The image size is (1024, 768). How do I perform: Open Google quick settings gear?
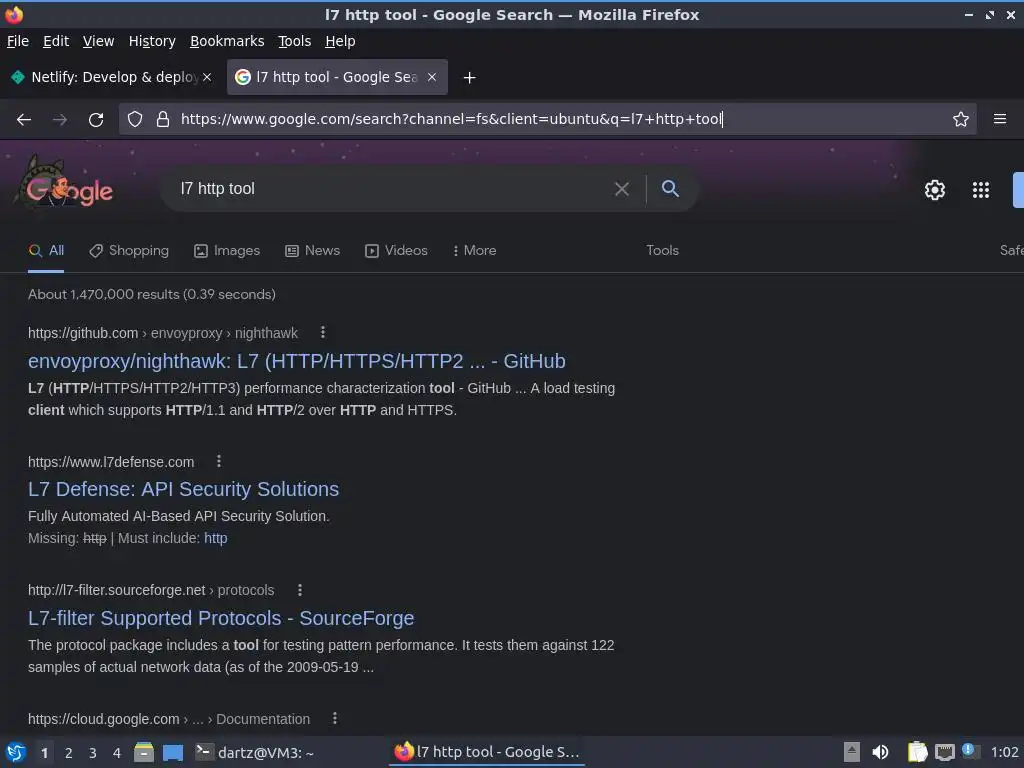coord(935,190)
